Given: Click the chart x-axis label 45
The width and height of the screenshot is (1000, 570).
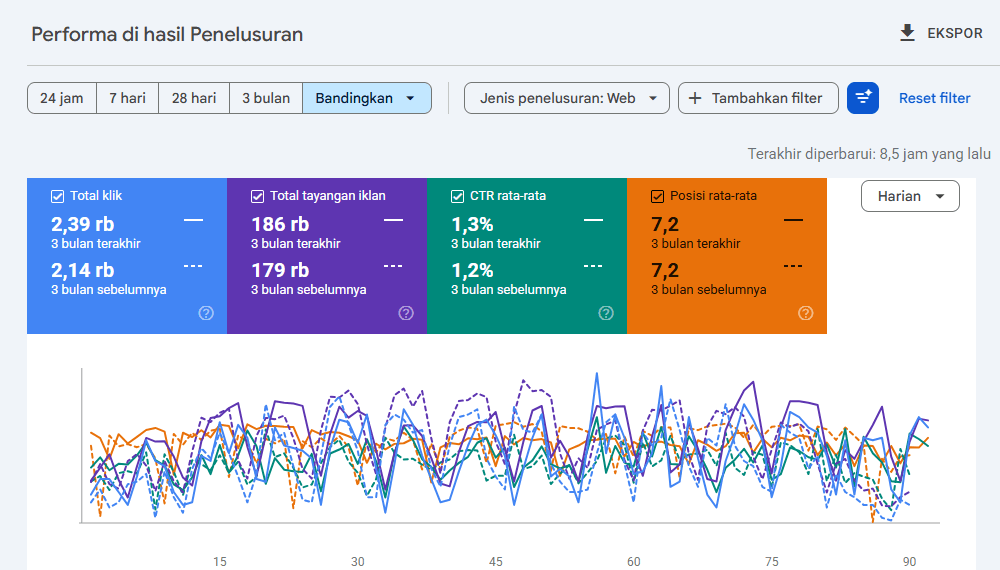Looking at the screenshot, I should (x=496, y=562).
